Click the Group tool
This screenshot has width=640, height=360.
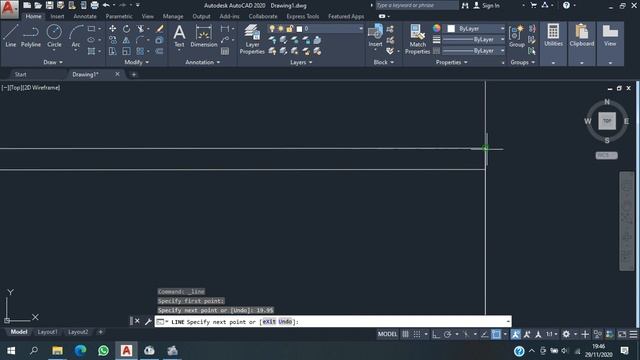tap(517, 36)
